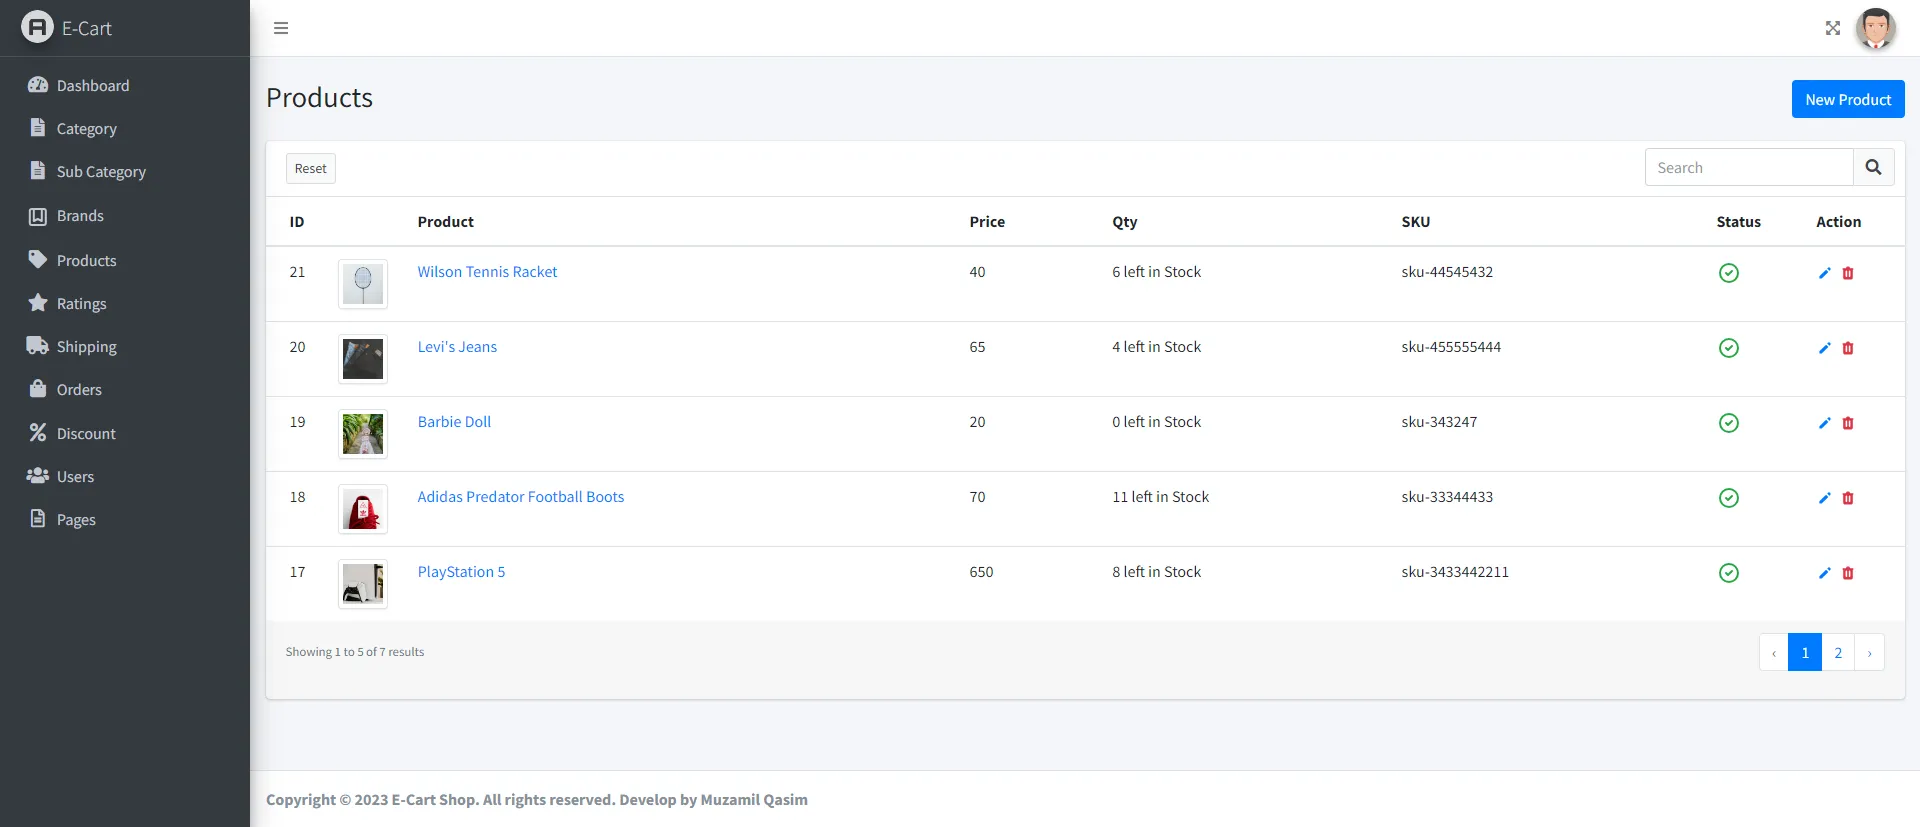
Task: Click the E-Cart logo icon
Action: click(37, 28)
